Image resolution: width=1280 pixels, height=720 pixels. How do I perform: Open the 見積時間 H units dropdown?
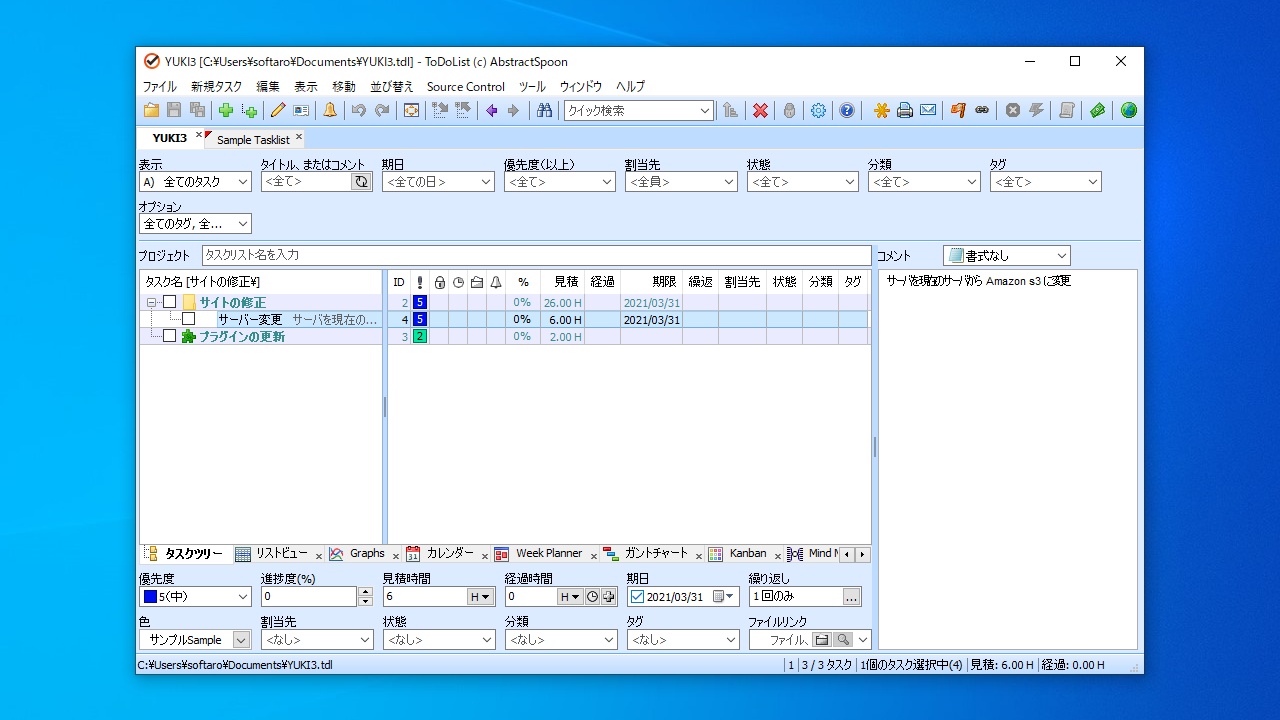click(x=481, y=597)
